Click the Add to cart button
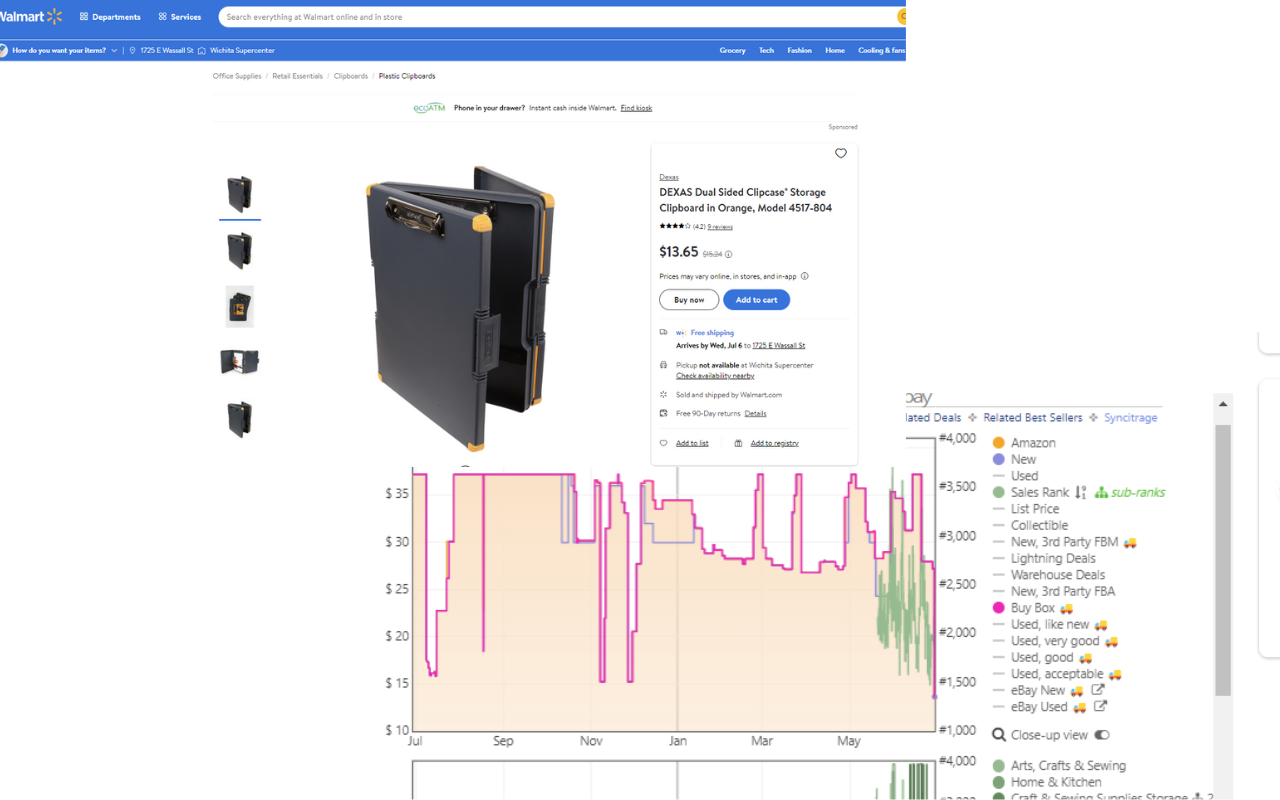The image size is (1280, 800). [757, 300]
